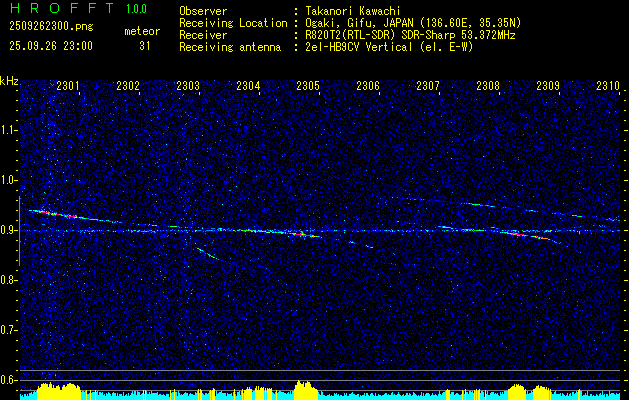The width and height of the screenshot is (629, 400).
Task: Click antenna 2el-HB9CV Vertical text
Action: pos(389,47)
